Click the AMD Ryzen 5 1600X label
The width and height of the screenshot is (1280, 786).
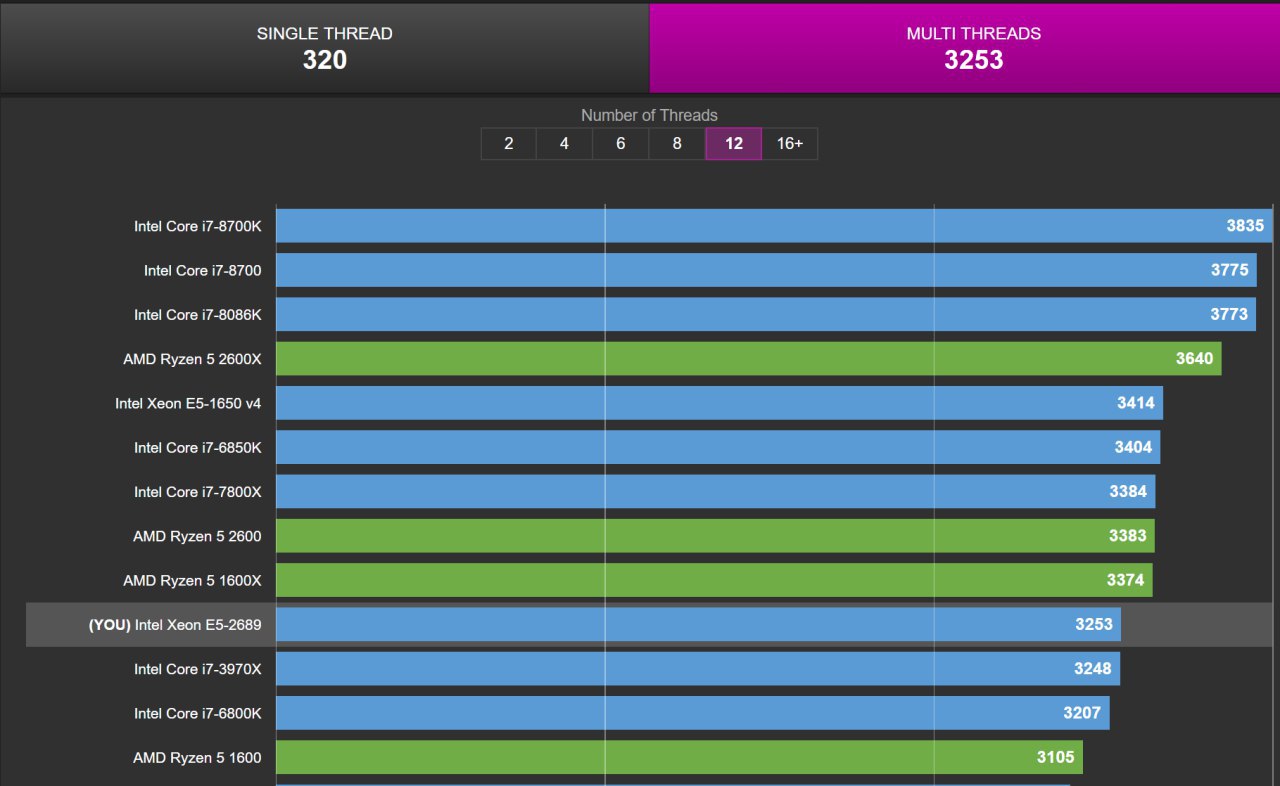(192, 580)
